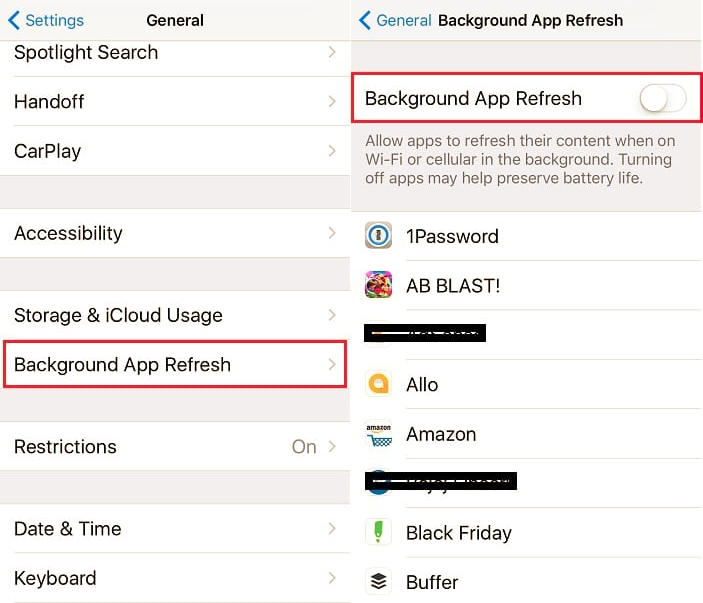The image size is (703, 603).
Task: Tap the AB BLAST! game icon
Action: 378,285
